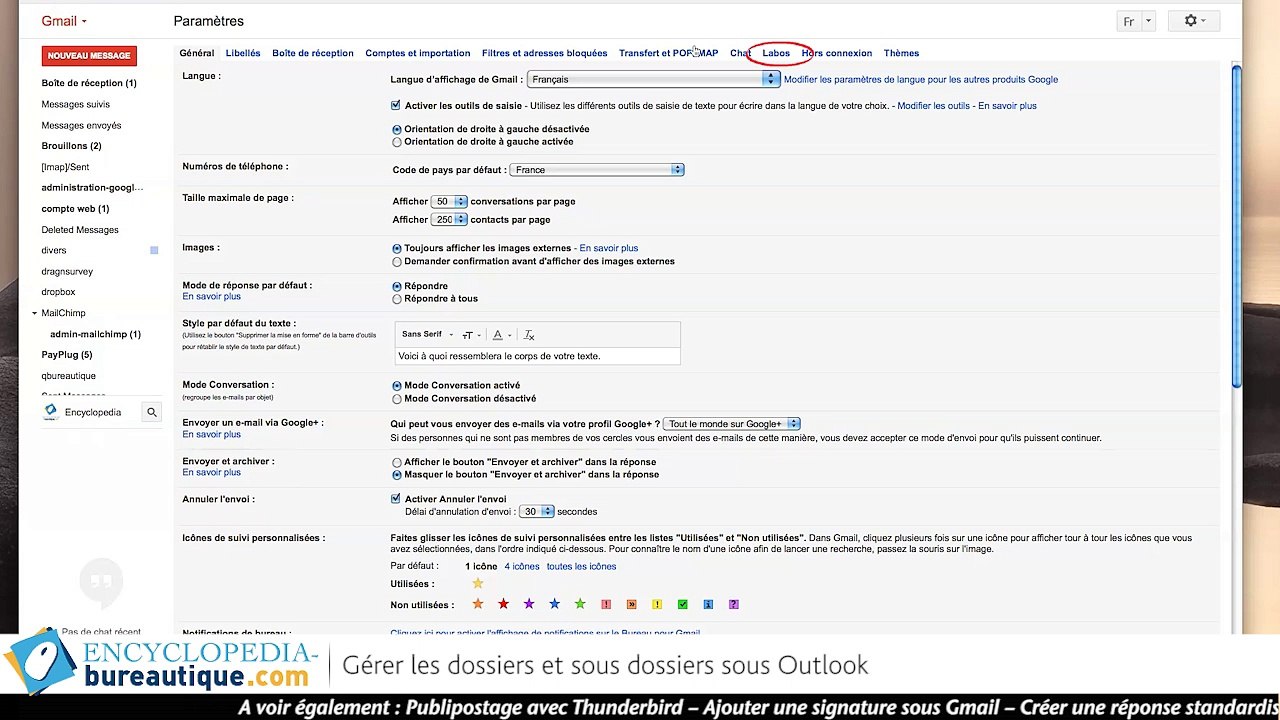Click the yellow star in the Utilisées row
Screen dimensions: 1280x720
coord(478,584)
